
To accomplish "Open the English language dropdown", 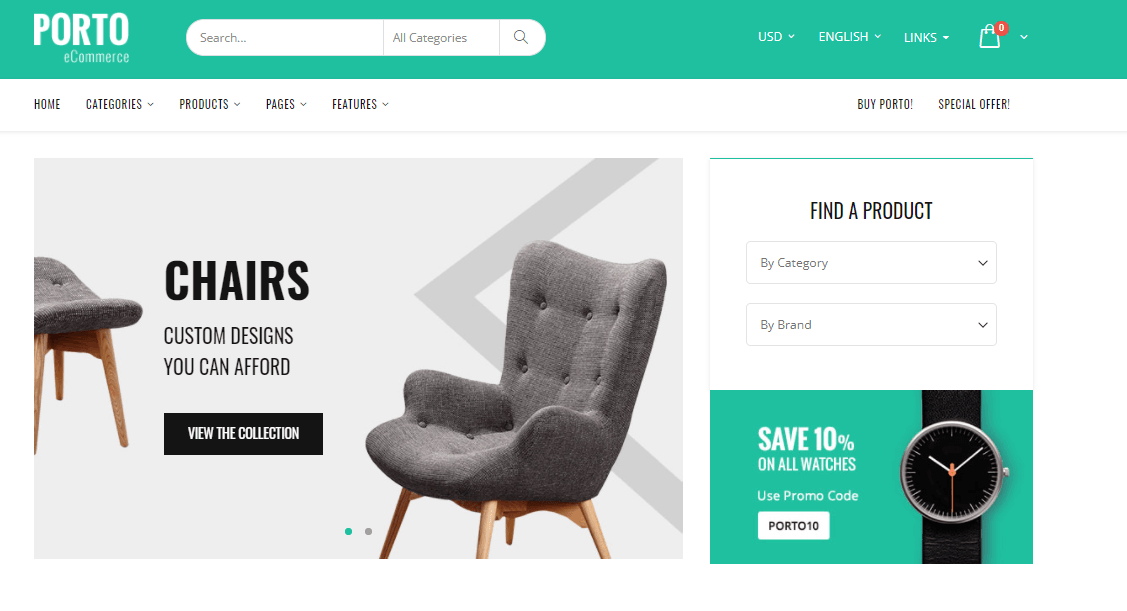I will 850,37.
